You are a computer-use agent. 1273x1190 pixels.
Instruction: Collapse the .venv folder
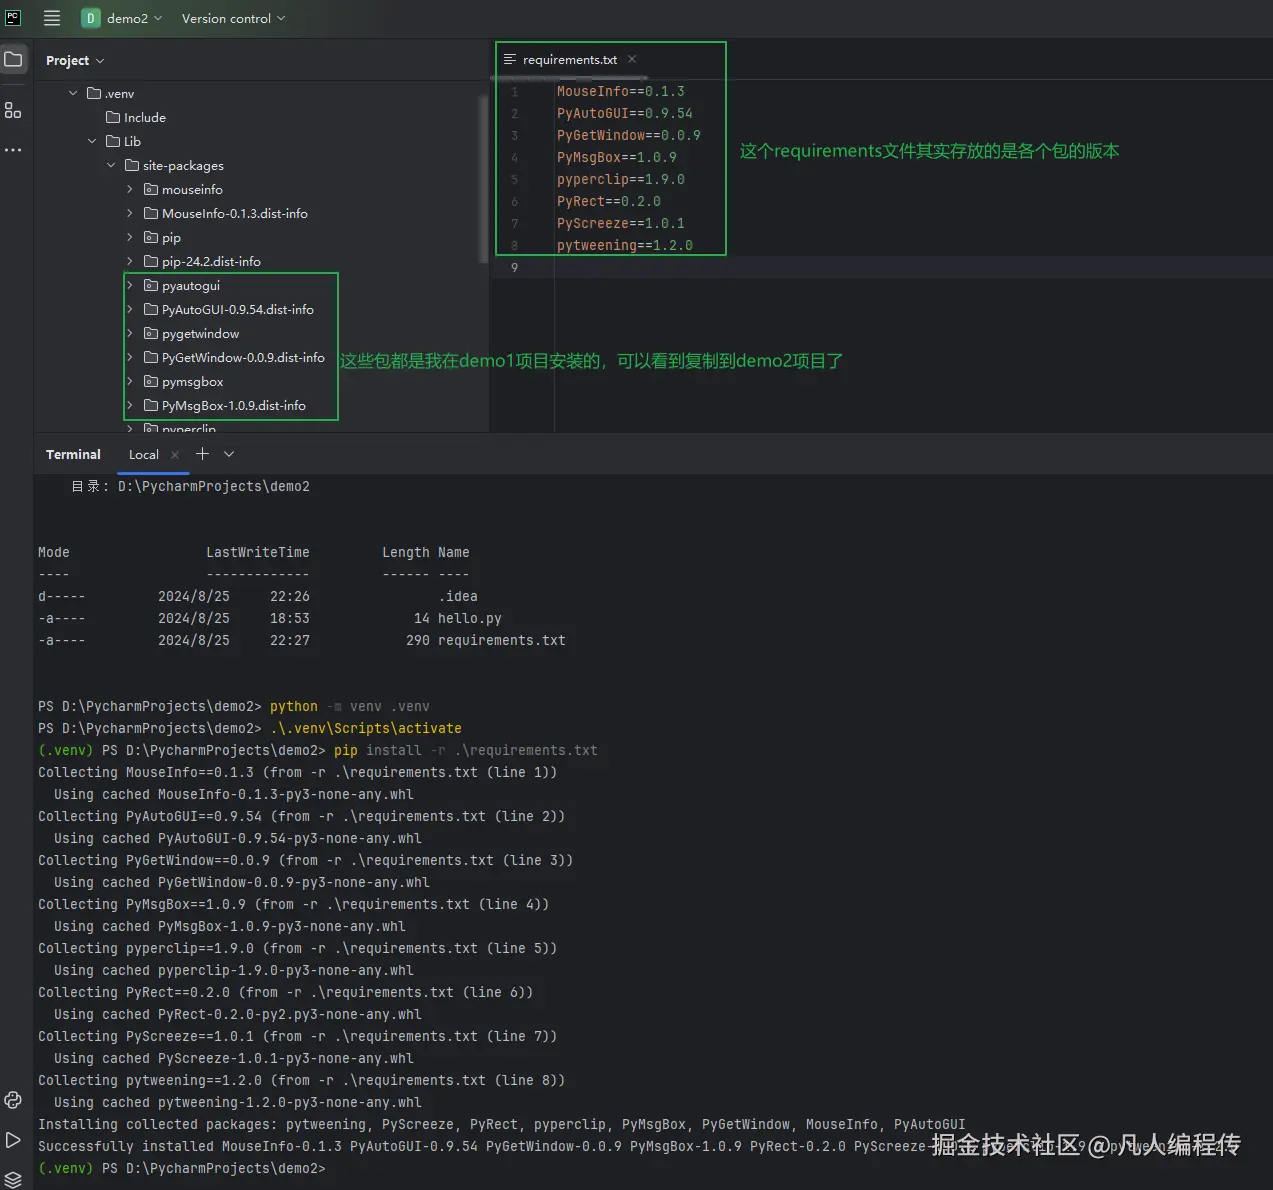(73, 93)
